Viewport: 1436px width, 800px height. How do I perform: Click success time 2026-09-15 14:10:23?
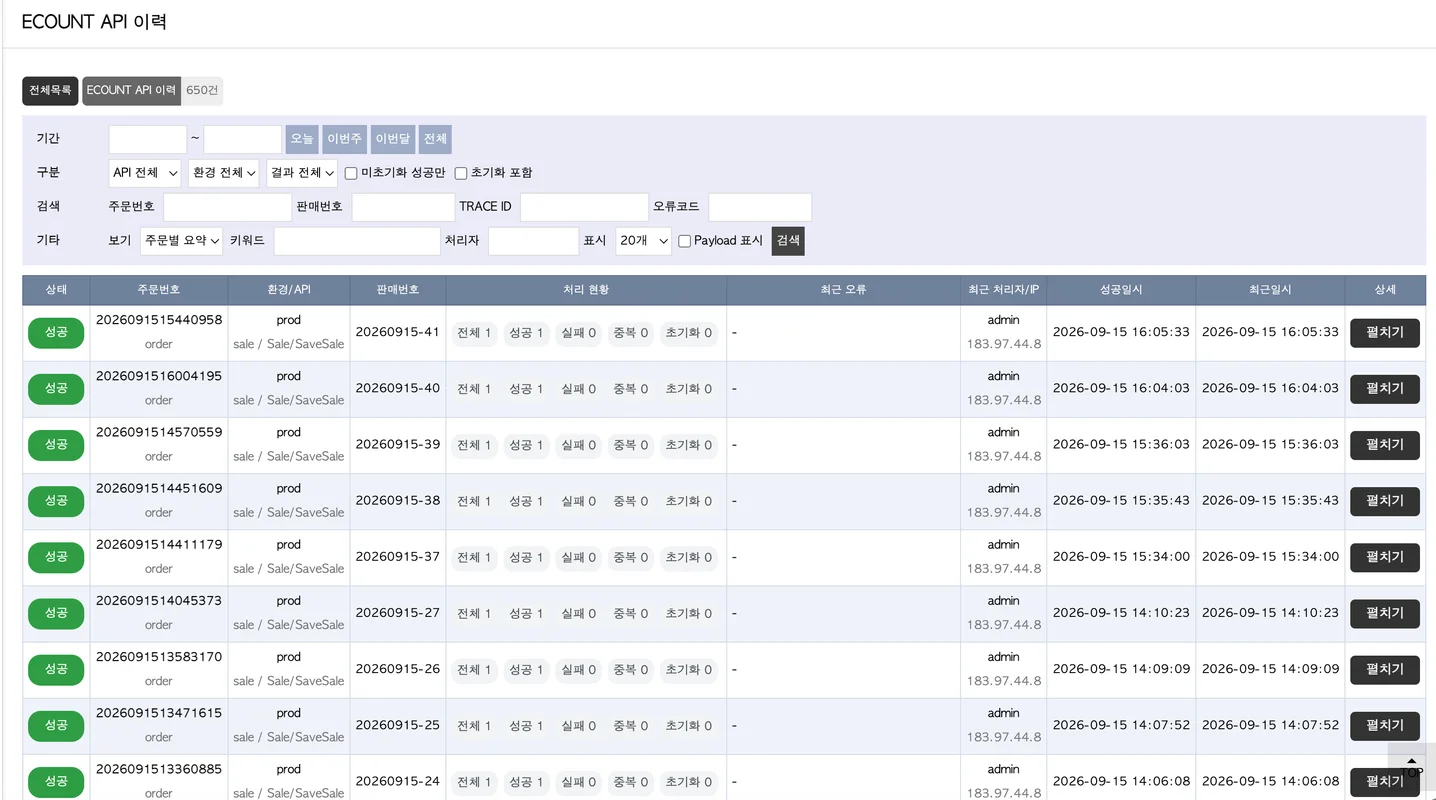tap(1121, 613)
